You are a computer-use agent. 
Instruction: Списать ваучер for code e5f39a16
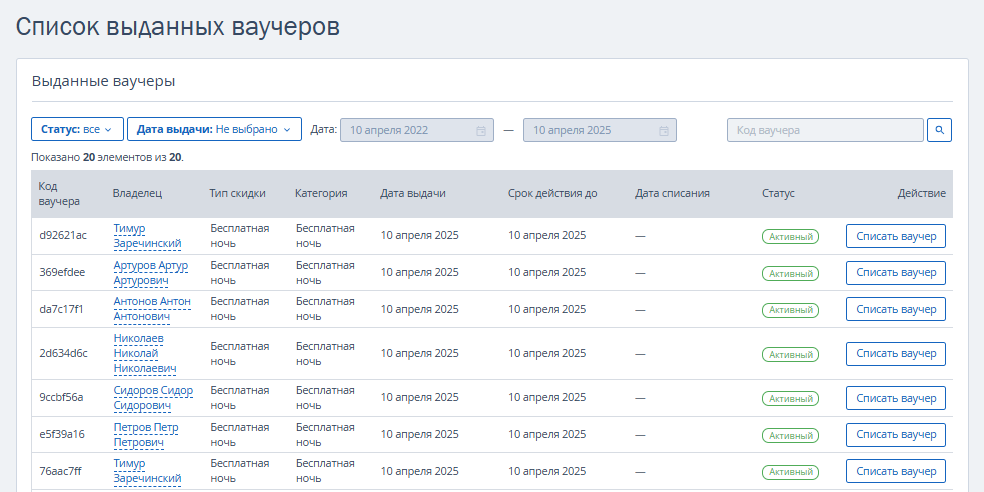pos(896,434)
